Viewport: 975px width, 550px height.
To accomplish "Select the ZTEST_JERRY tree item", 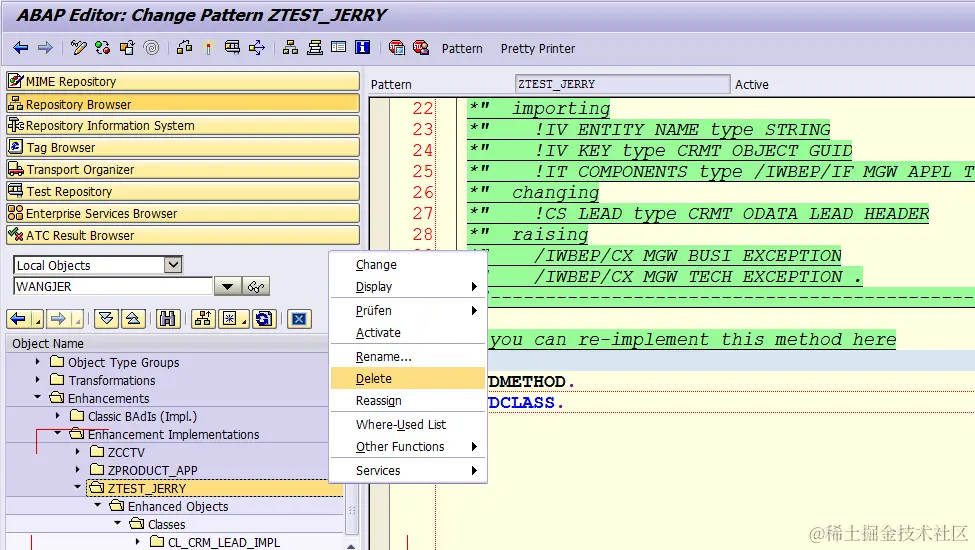I will pyautogui.click(x=147, y=488).
